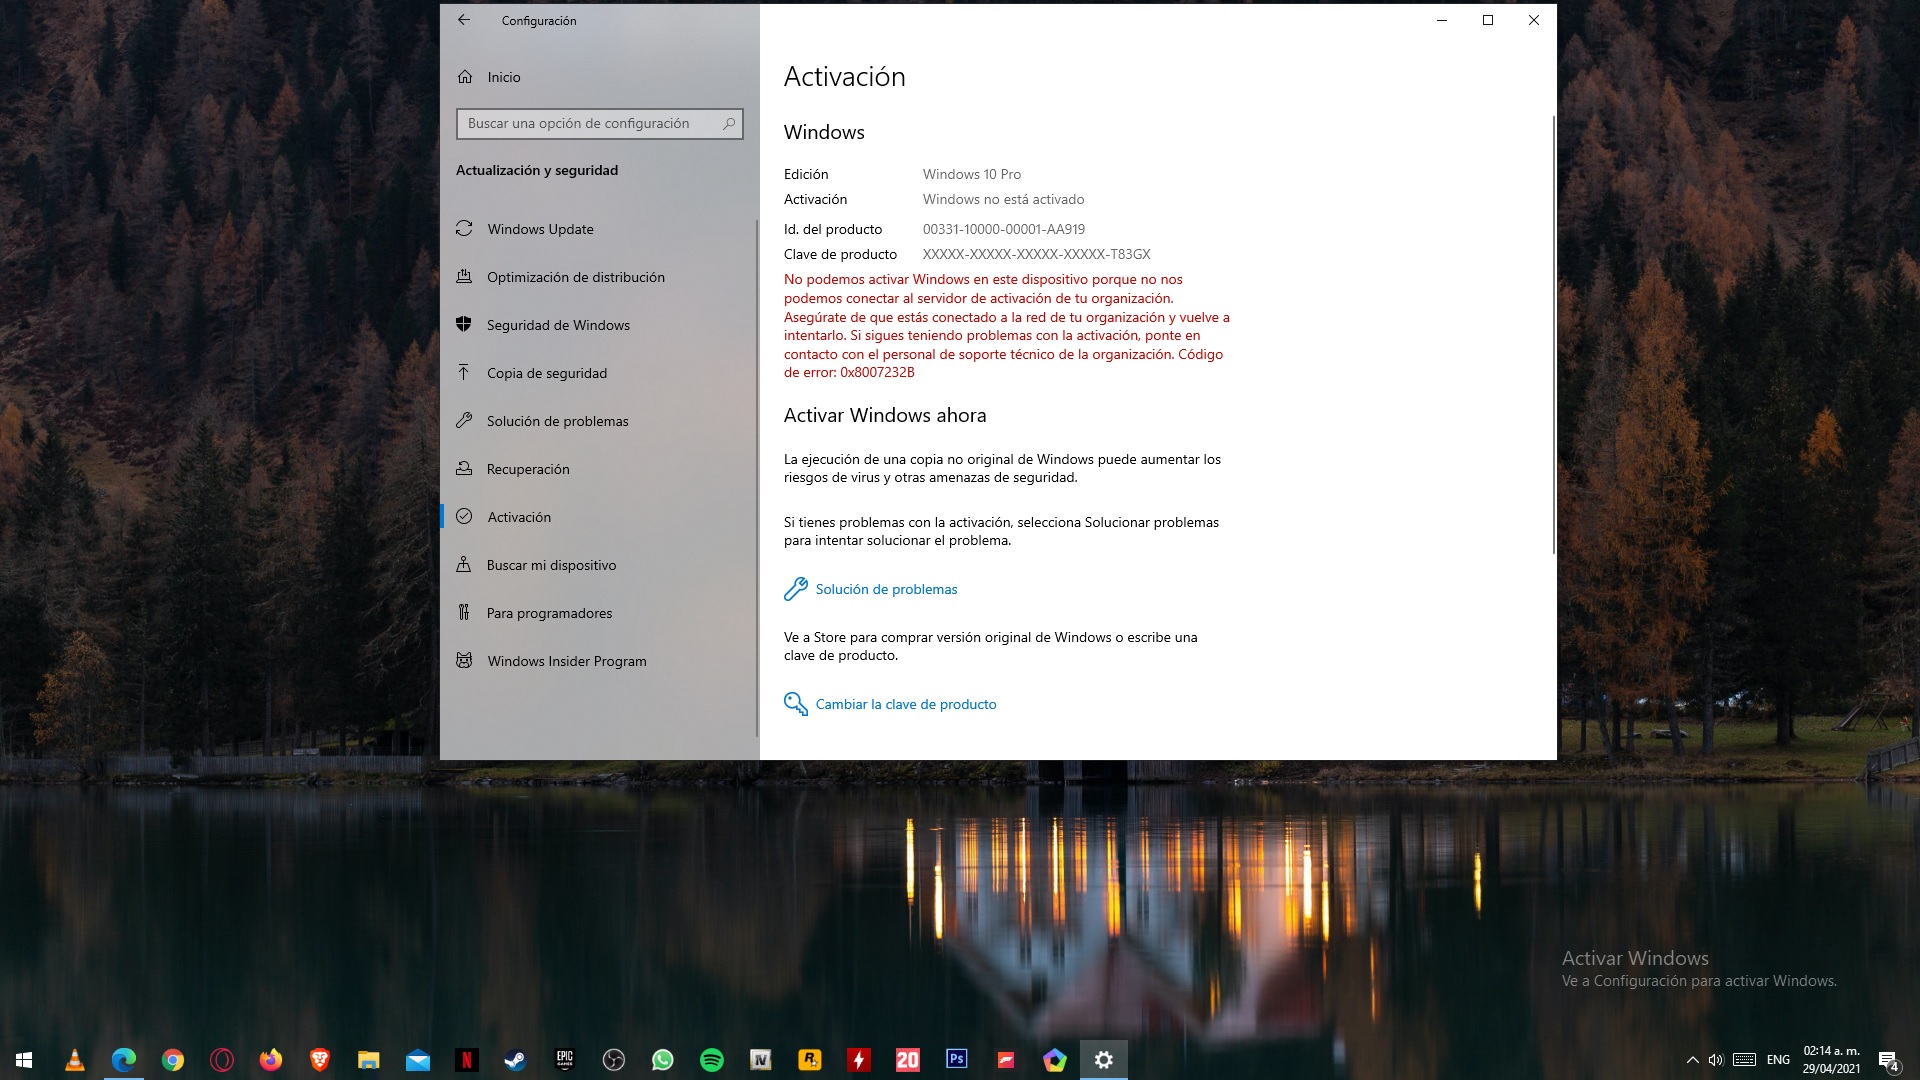Click the red error code 0x8007232B text

click(877, 372)
